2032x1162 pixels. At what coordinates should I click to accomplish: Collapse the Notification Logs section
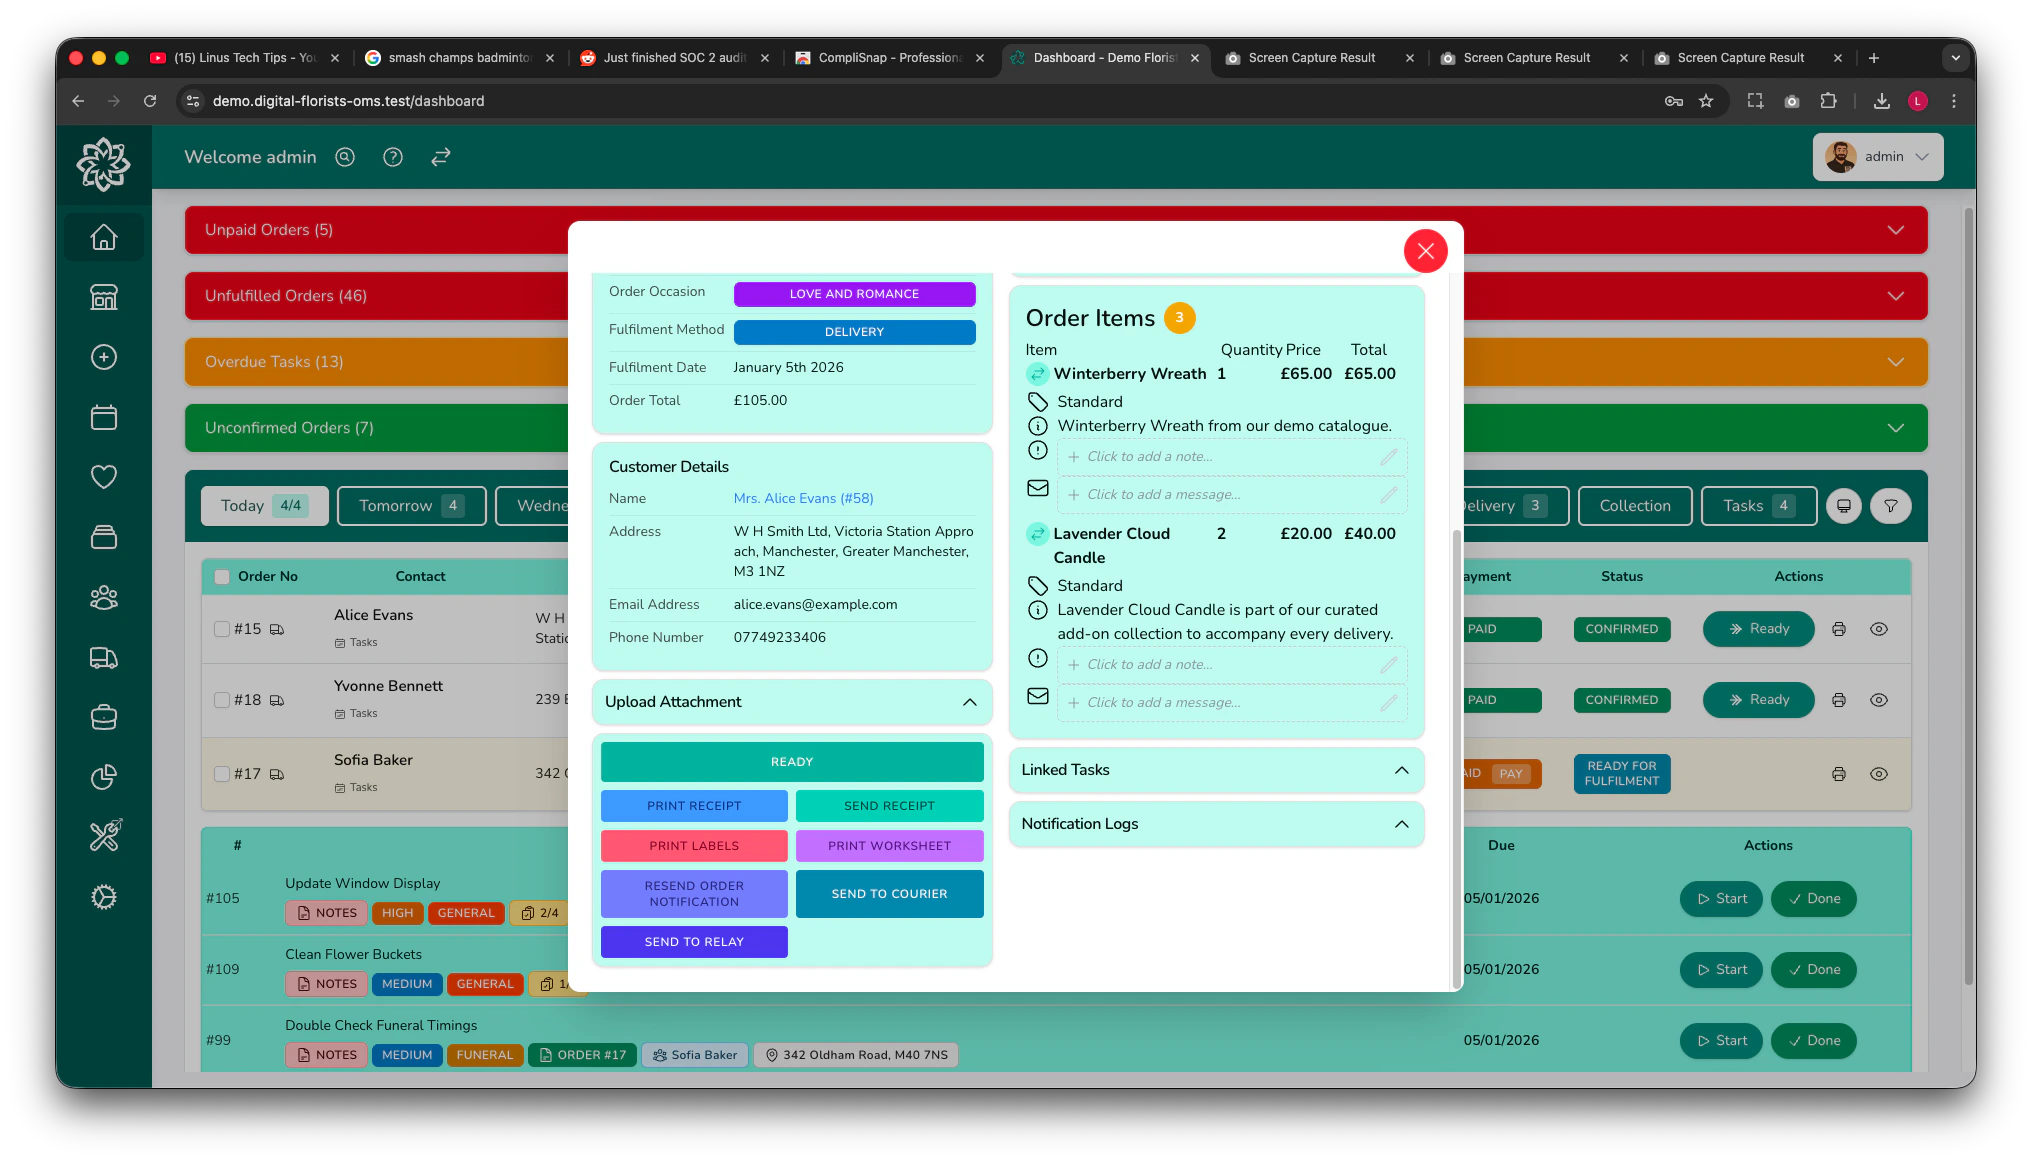click(1400, 824)
